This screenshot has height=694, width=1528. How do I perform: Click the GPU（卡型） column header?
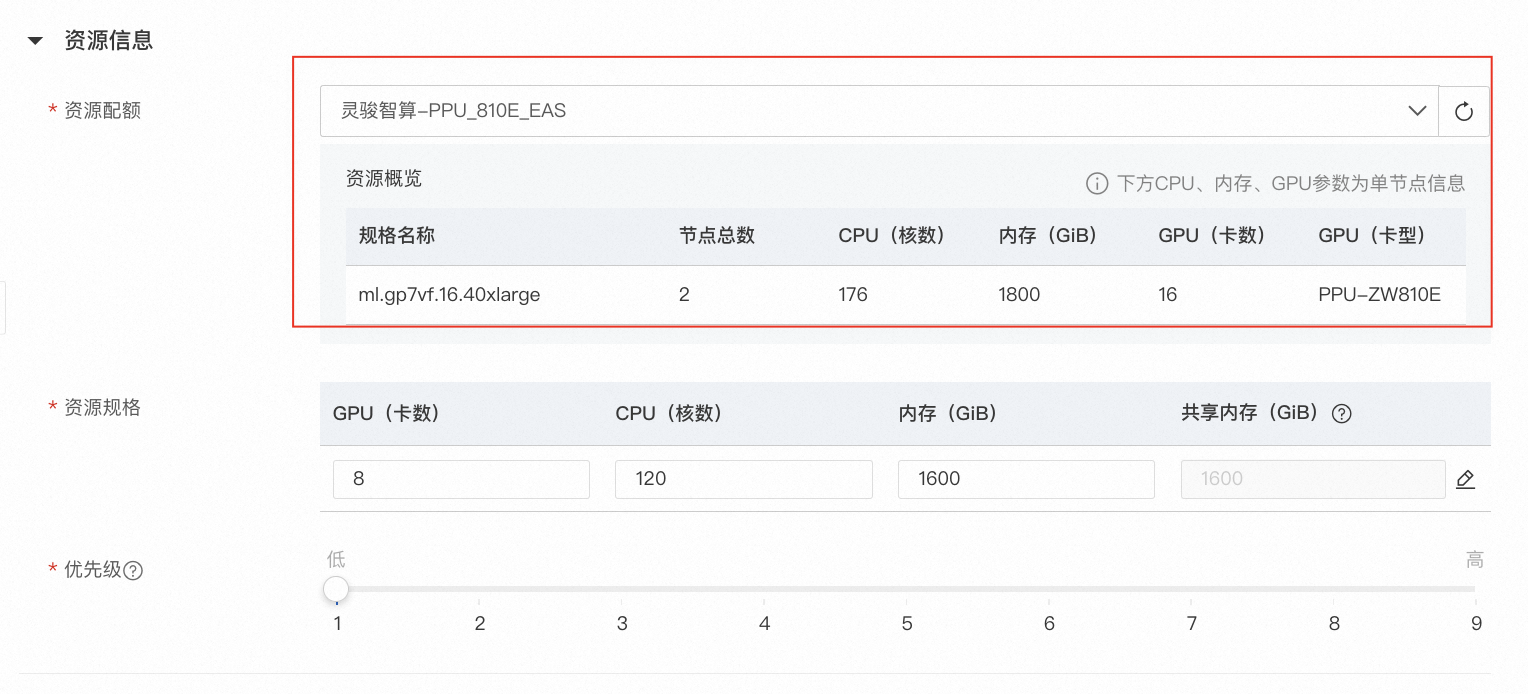pyautogui.click(x=1372, y=236)
